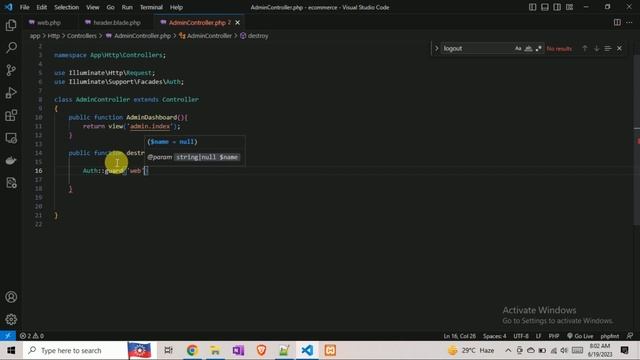
Task: Open editor More Actions ellipsis
Action: (x=629, y=22)
